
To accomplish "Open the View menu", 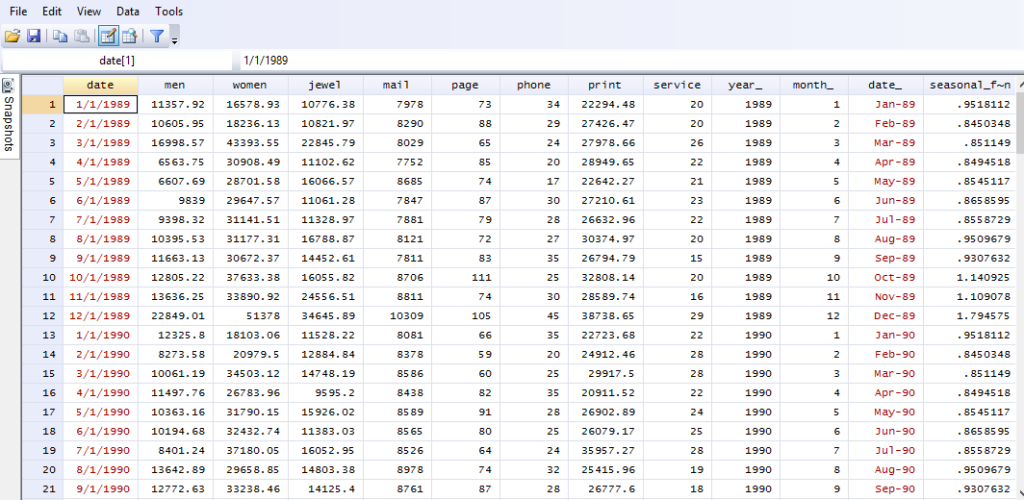I will tap(89, 11).
